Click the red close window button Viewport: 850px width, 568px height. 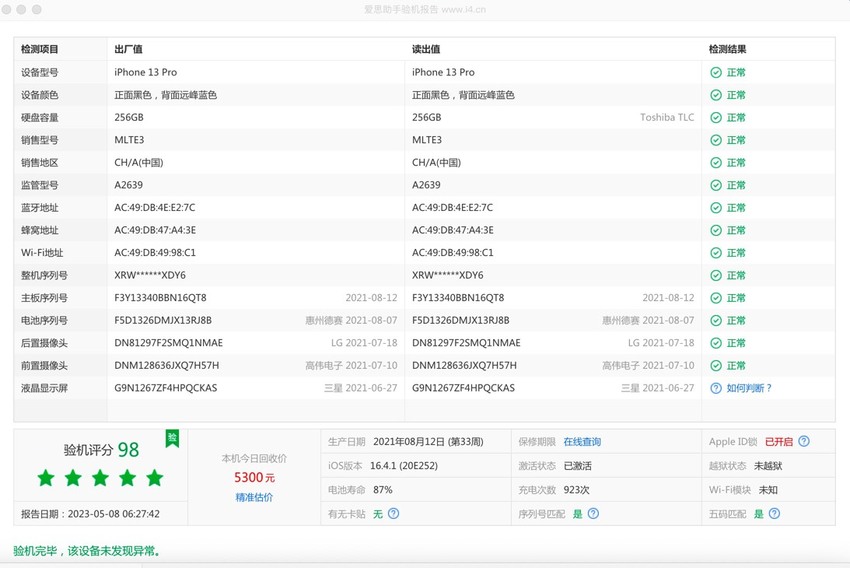pos(6,9)
